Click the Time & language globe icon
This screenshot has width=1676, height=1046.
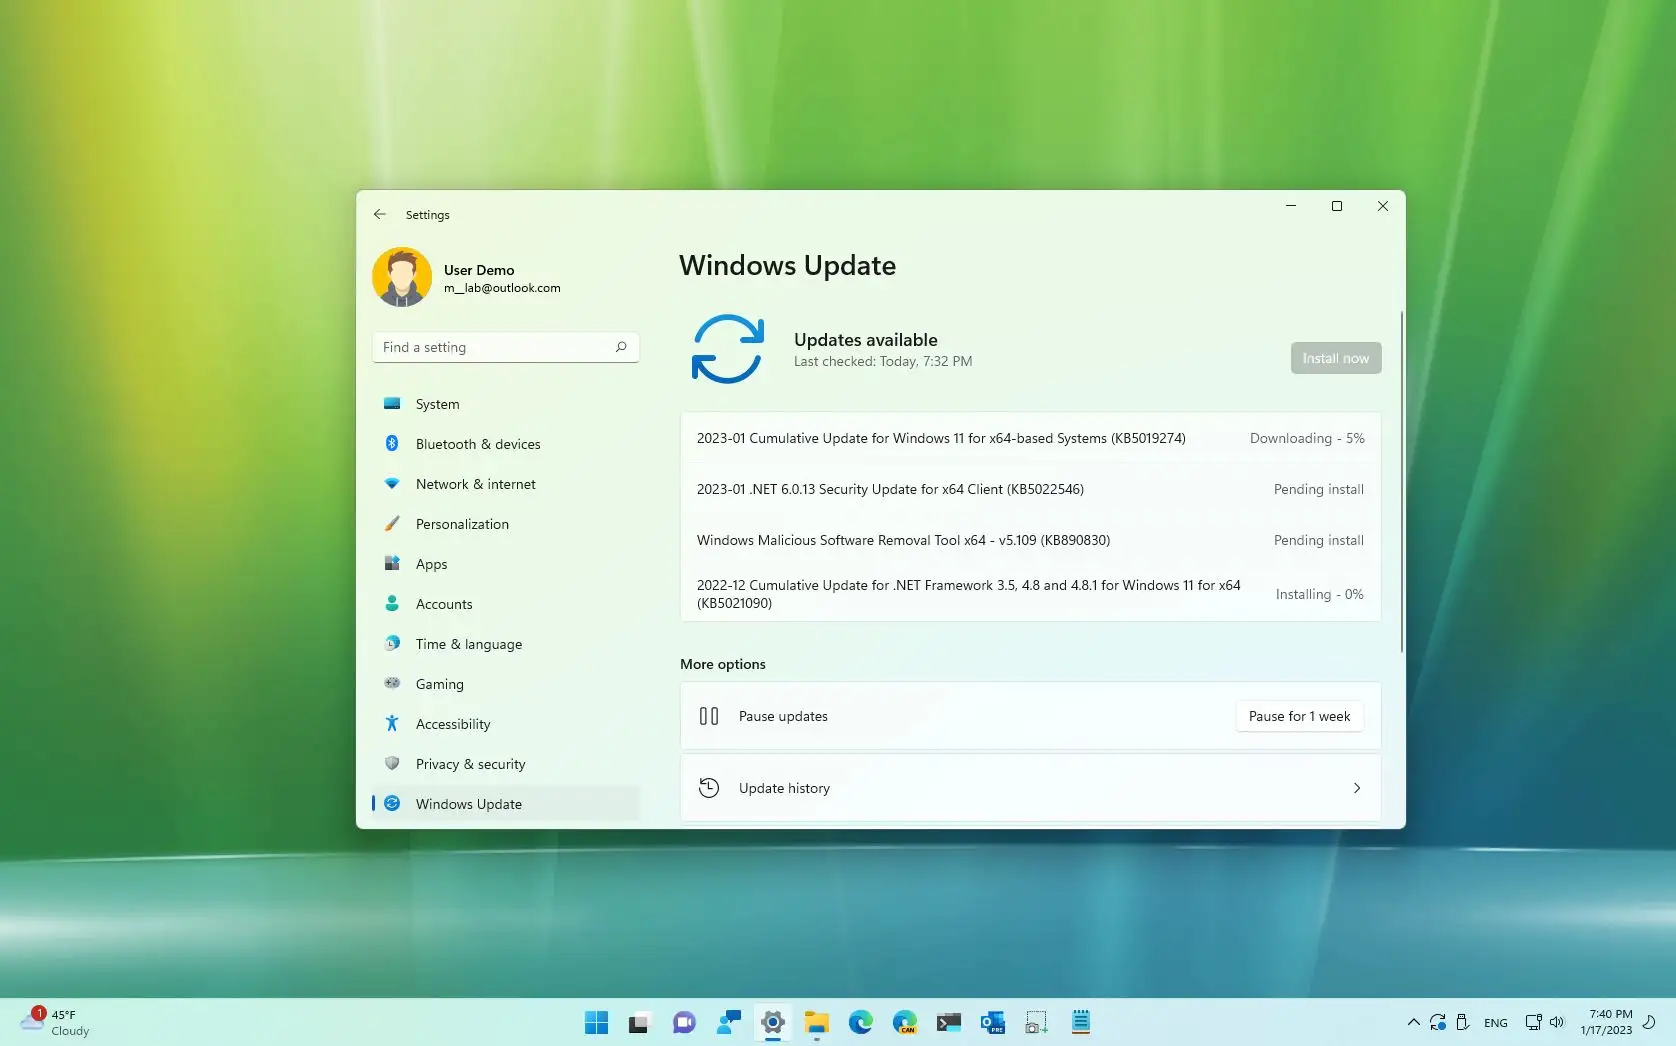click(392, 643)
